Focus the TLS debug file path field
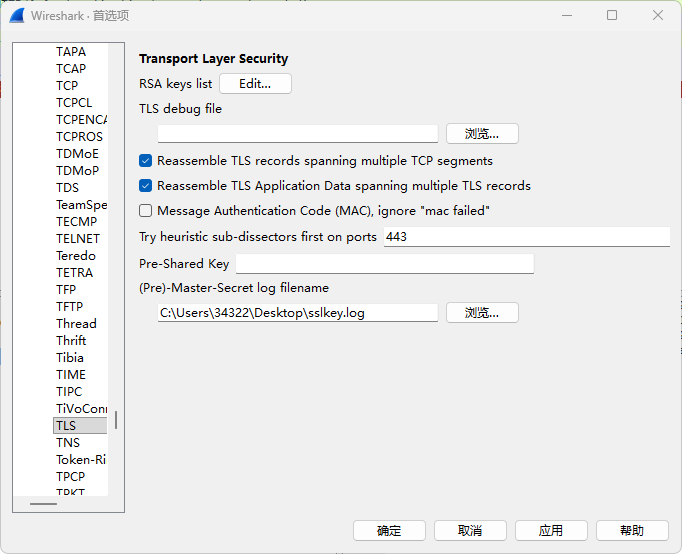This screenshot has width=682, height=554. pos(298,133)
